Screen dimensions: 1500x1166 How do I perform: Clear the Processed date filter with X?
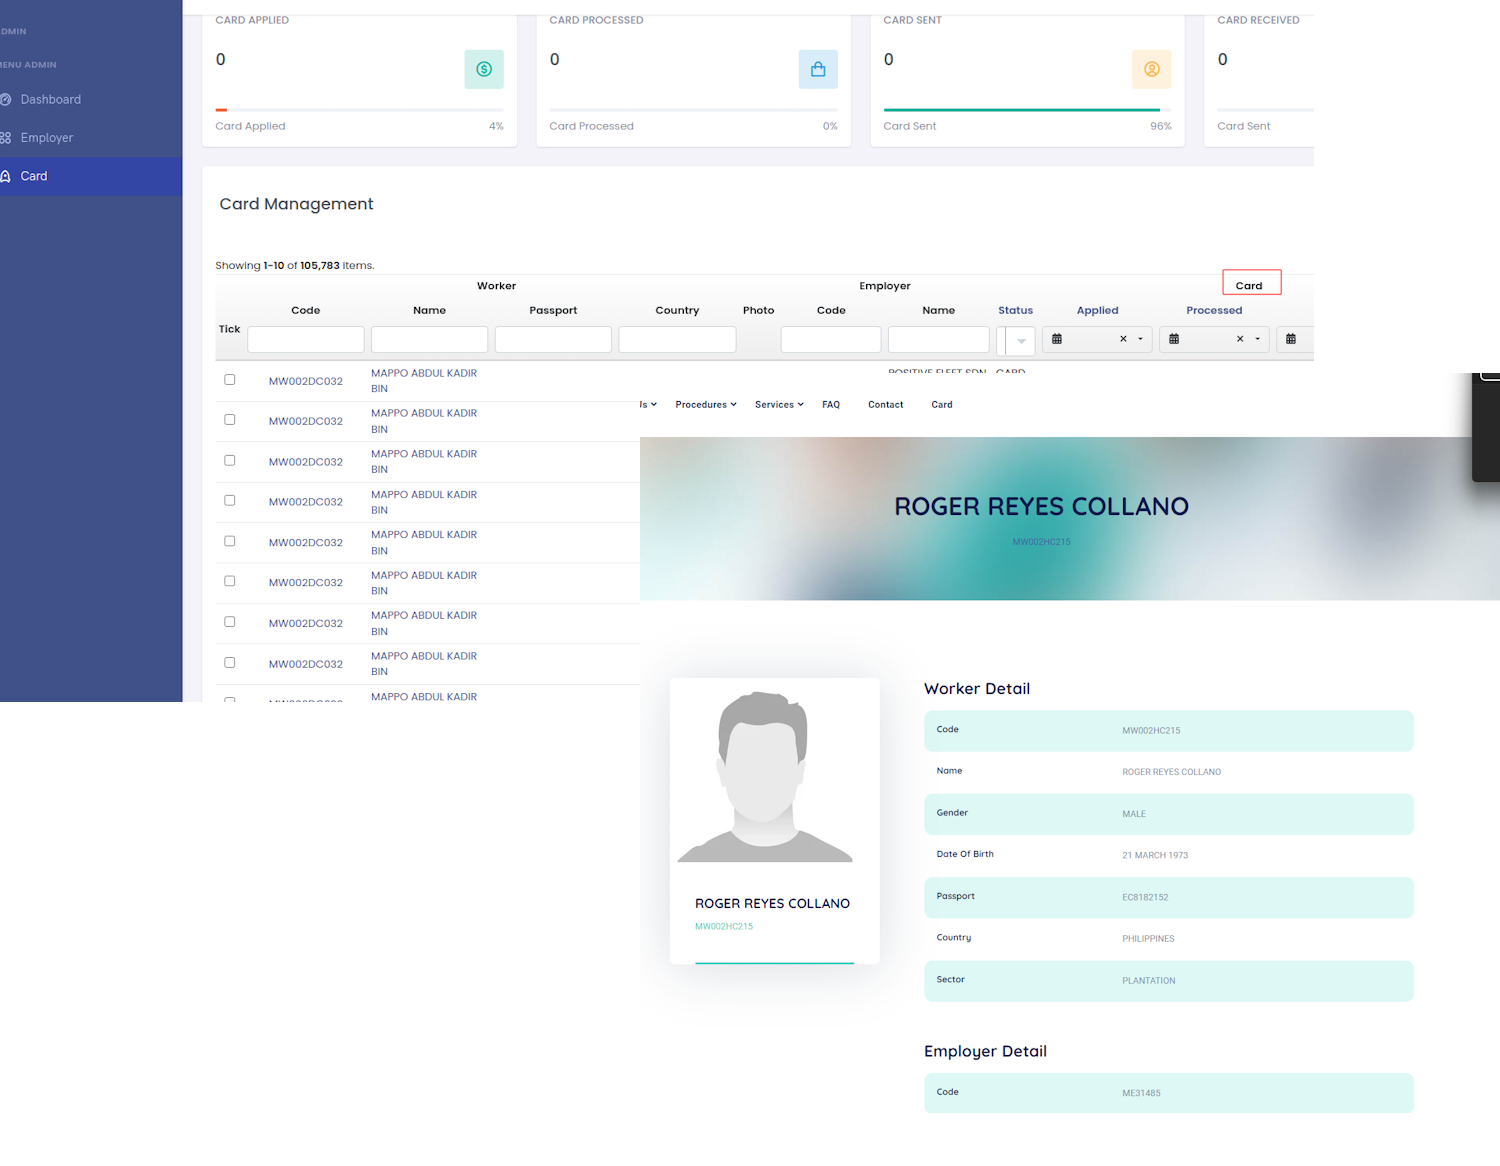(1240, 339)
